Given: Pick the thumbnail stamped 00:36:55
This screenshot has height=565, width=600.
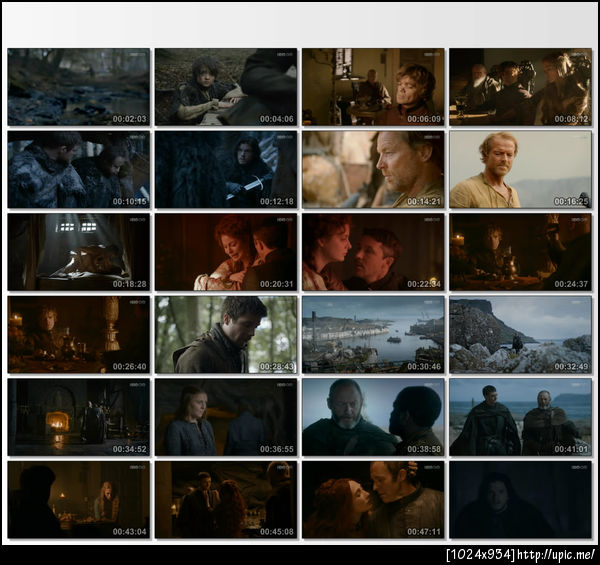Looking at the screenshot, I should (226, 417).
